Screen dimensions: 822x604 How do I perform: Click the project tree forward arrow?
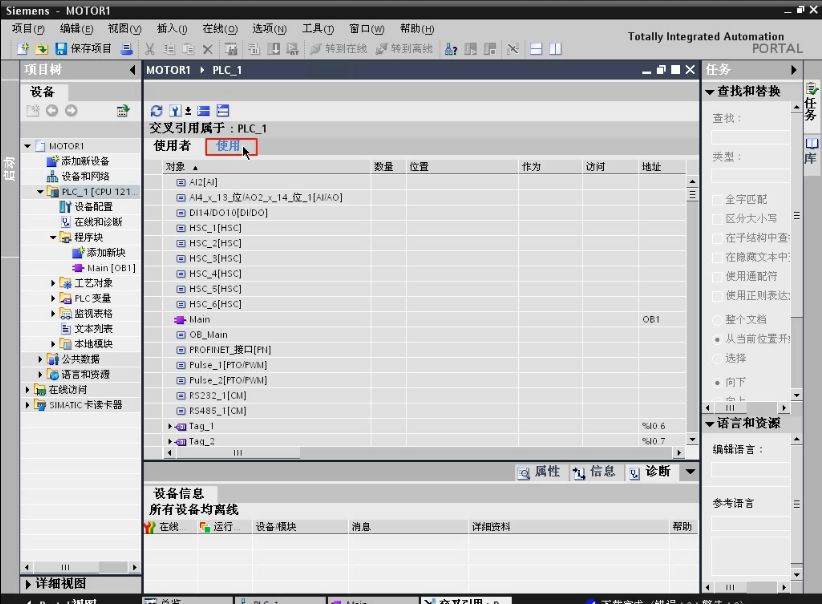pyautogui.click(x=71, y=111)
